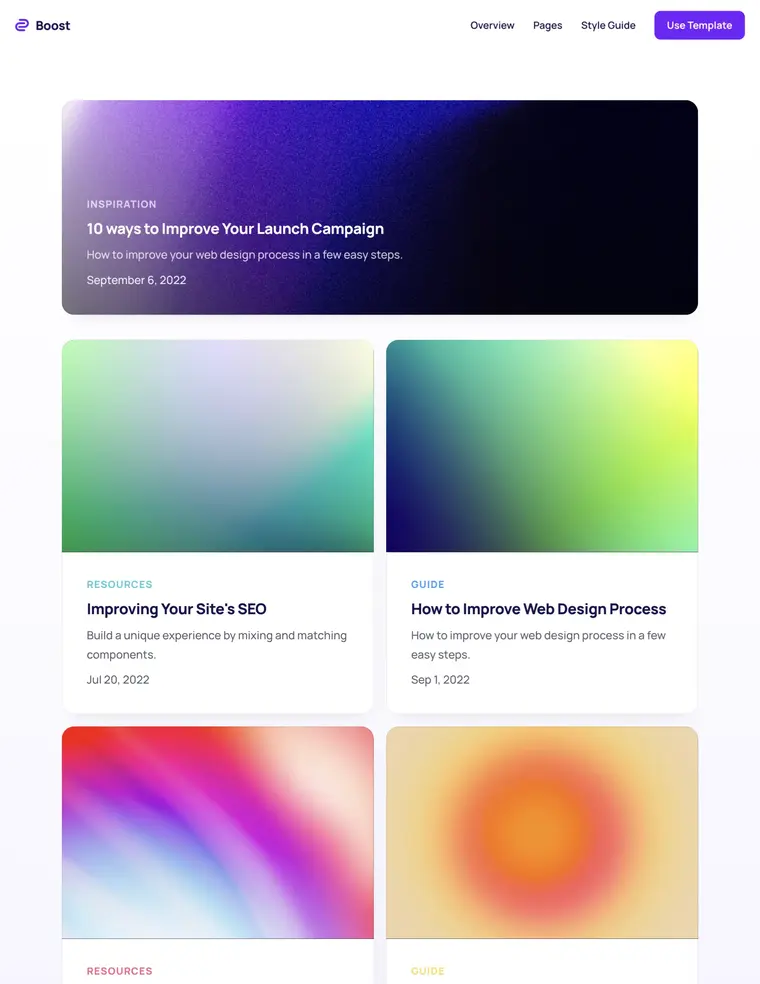Click the Use Template button

coord(699,25)
